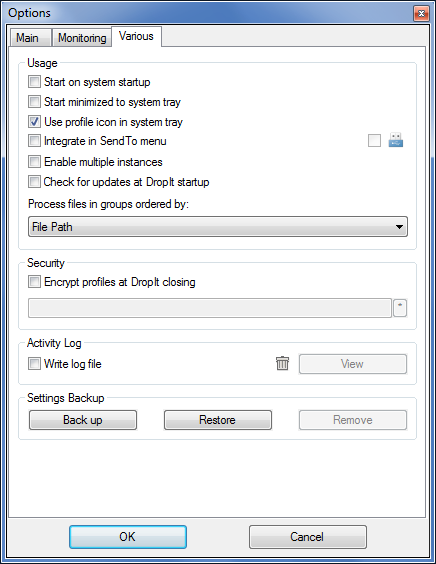Switch to the Main tab

(x=30, y=37)
